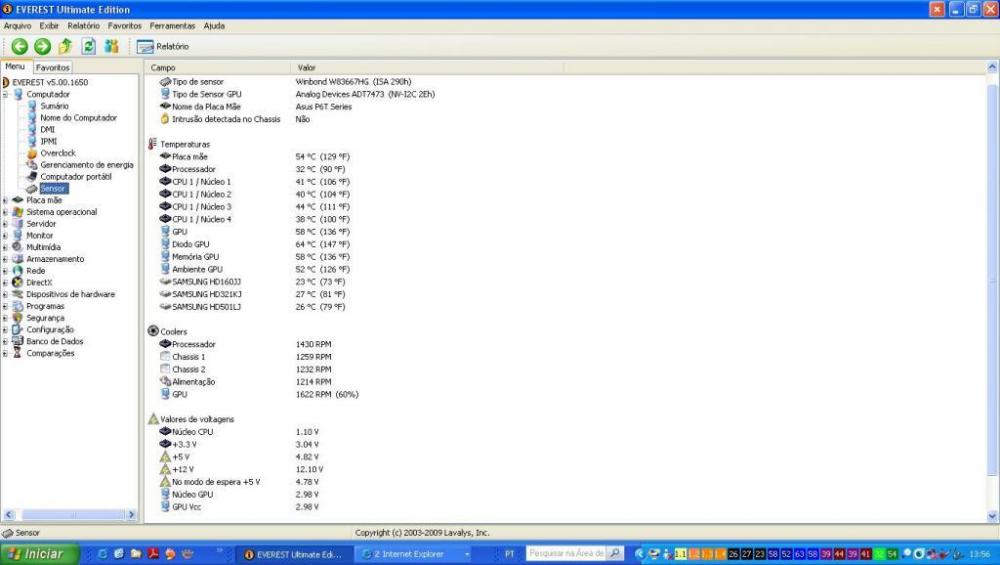Image resolution: width=1000 pixels, height=565 pixels.
Task: Select Overclock in the tree
Action: click(x=57, y=153)
